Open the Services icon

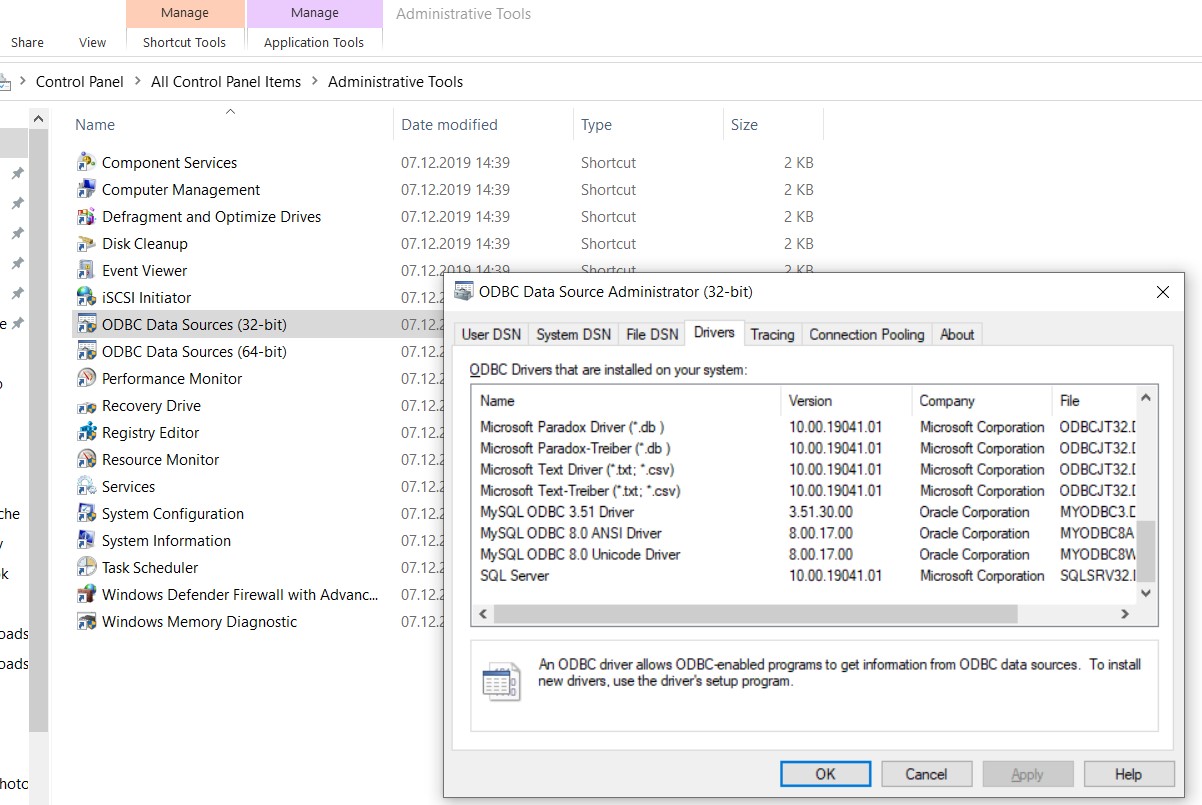pyautogui.click(x=87, y=486)
